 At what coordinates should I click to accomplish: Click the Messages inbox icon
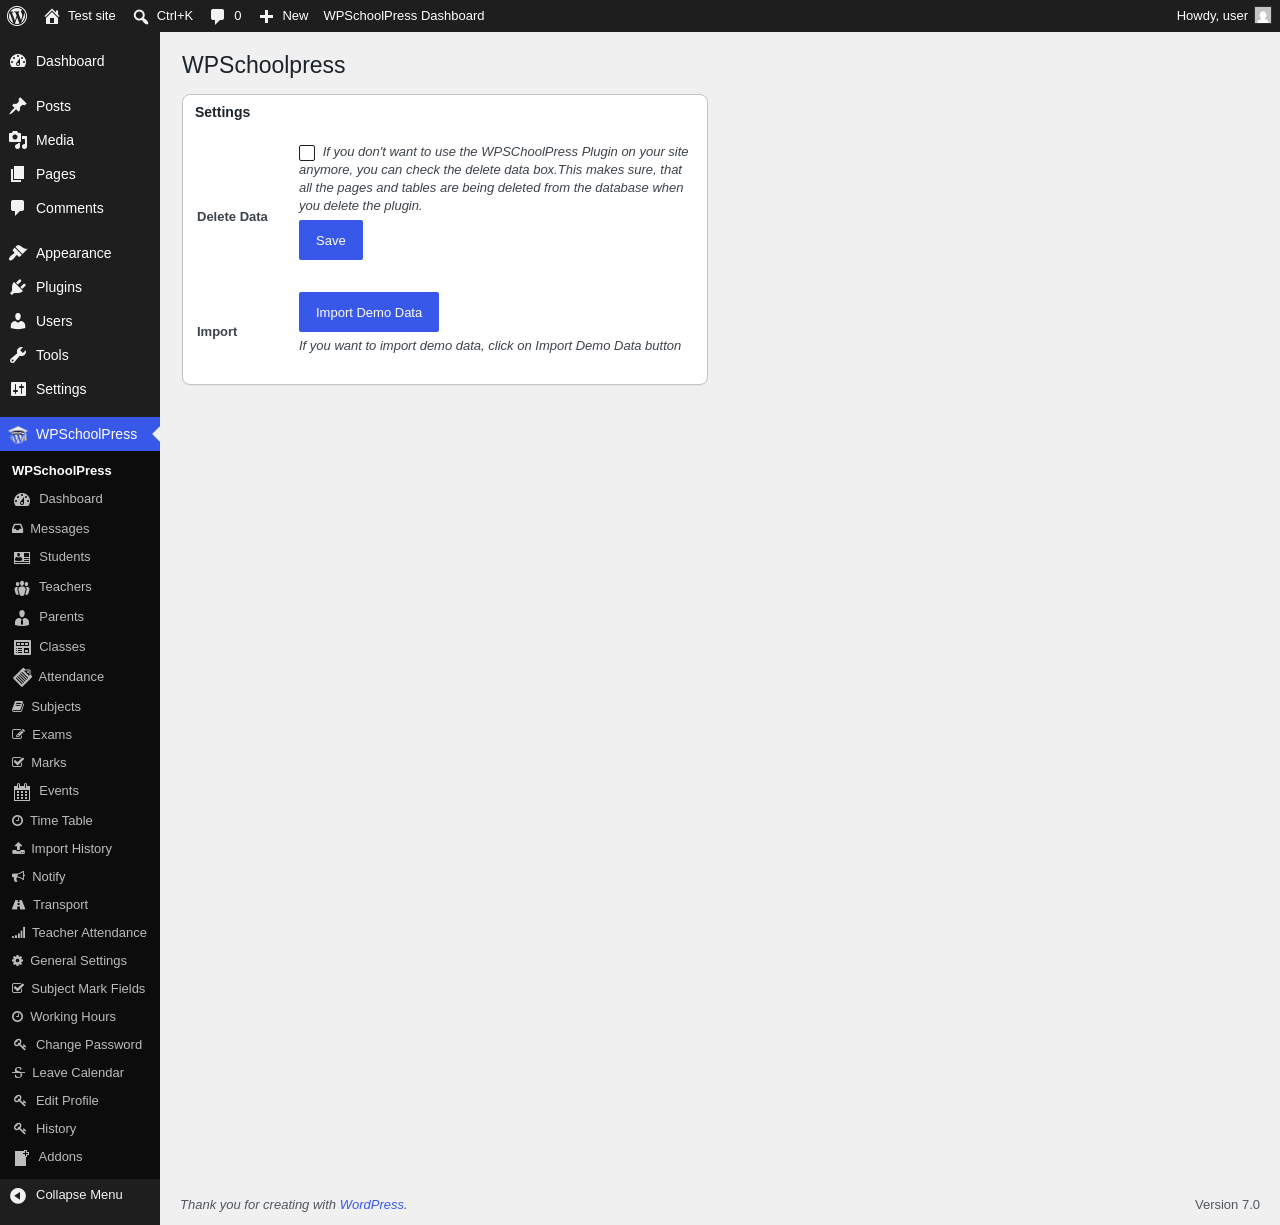tap(17, 529)
